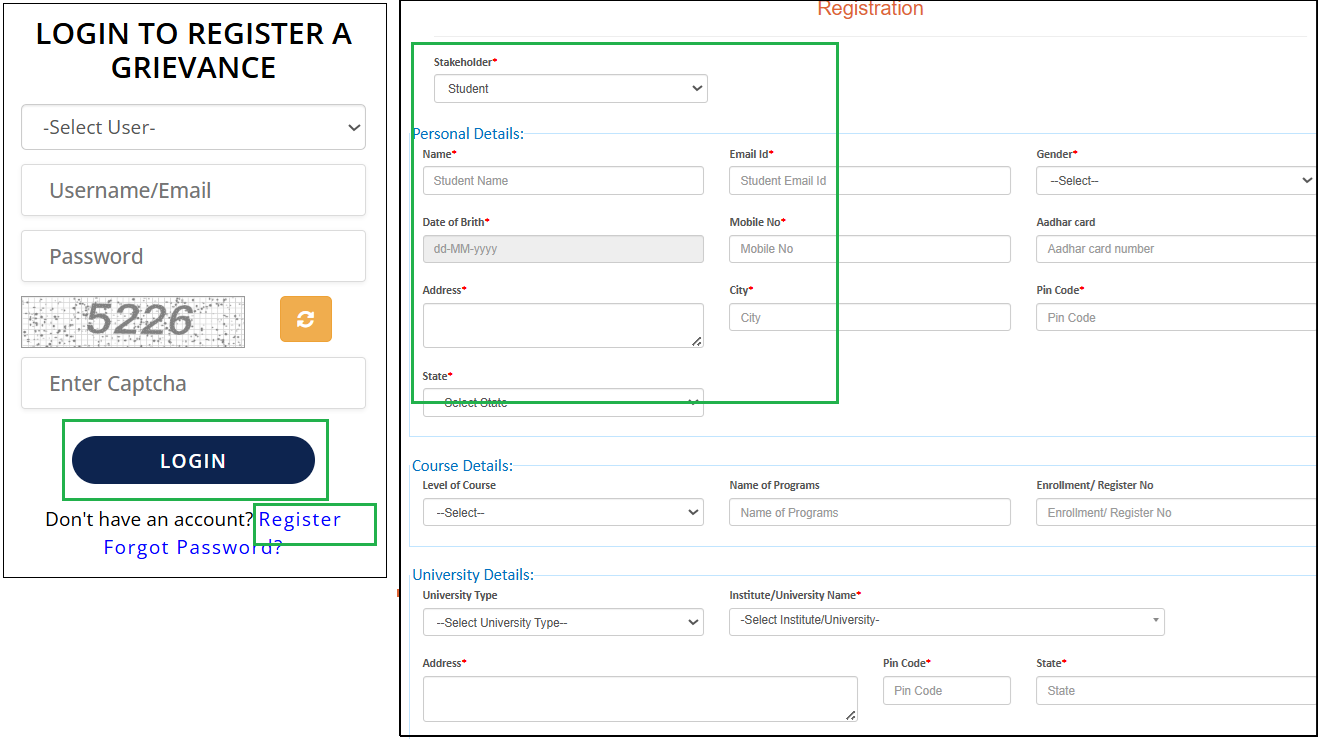The image size is (1319, 739).
Task: Focus the Aadhar card number field
Action: tap(1175, 249)
